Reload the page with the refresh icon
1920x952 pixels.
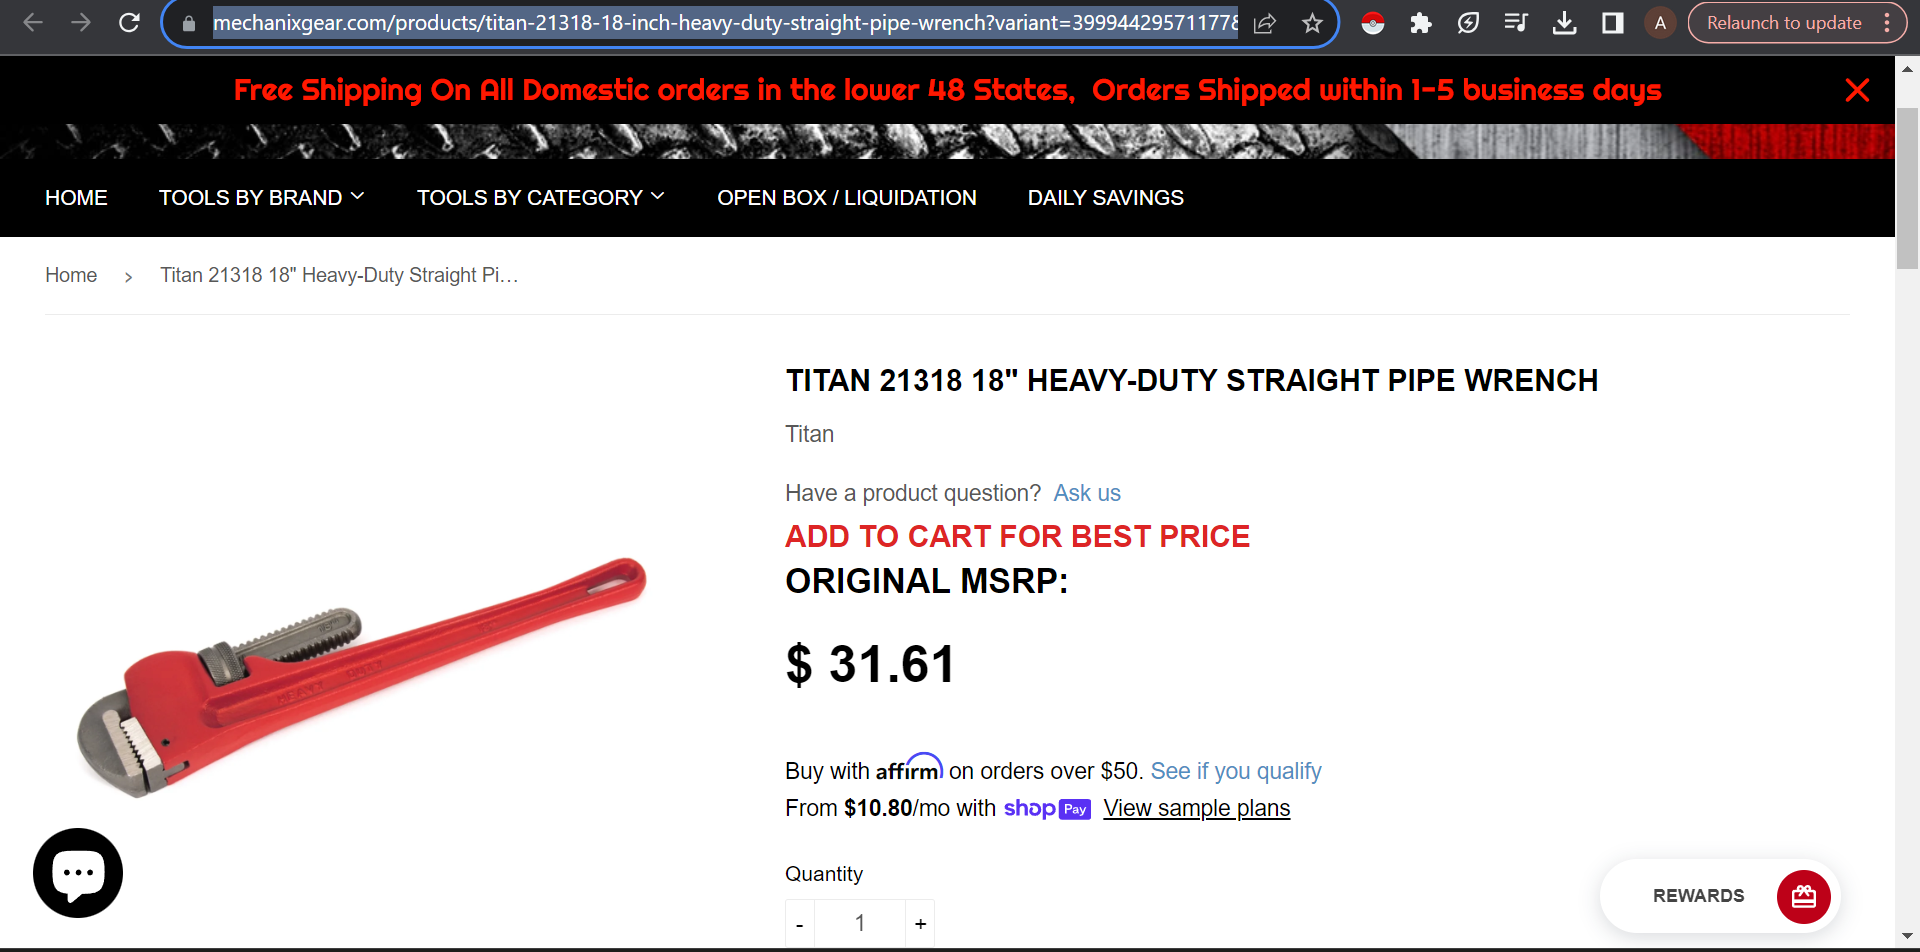tap(129, 22)
